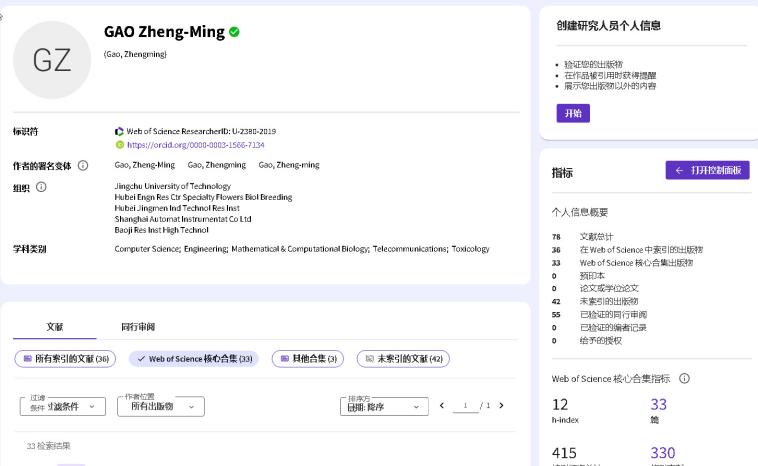Switch to the 同行审阅 tab
The height and width of the screenshot is (466, 758).
coord(138,327)
